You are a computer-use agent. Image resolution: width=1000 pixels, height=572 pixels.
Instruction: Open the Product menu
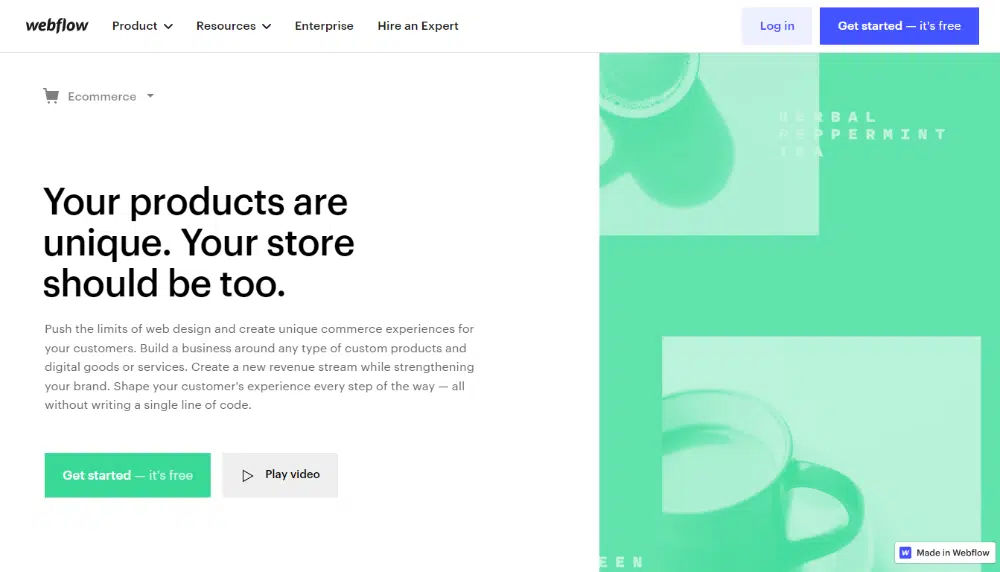[x=134, y=26]
